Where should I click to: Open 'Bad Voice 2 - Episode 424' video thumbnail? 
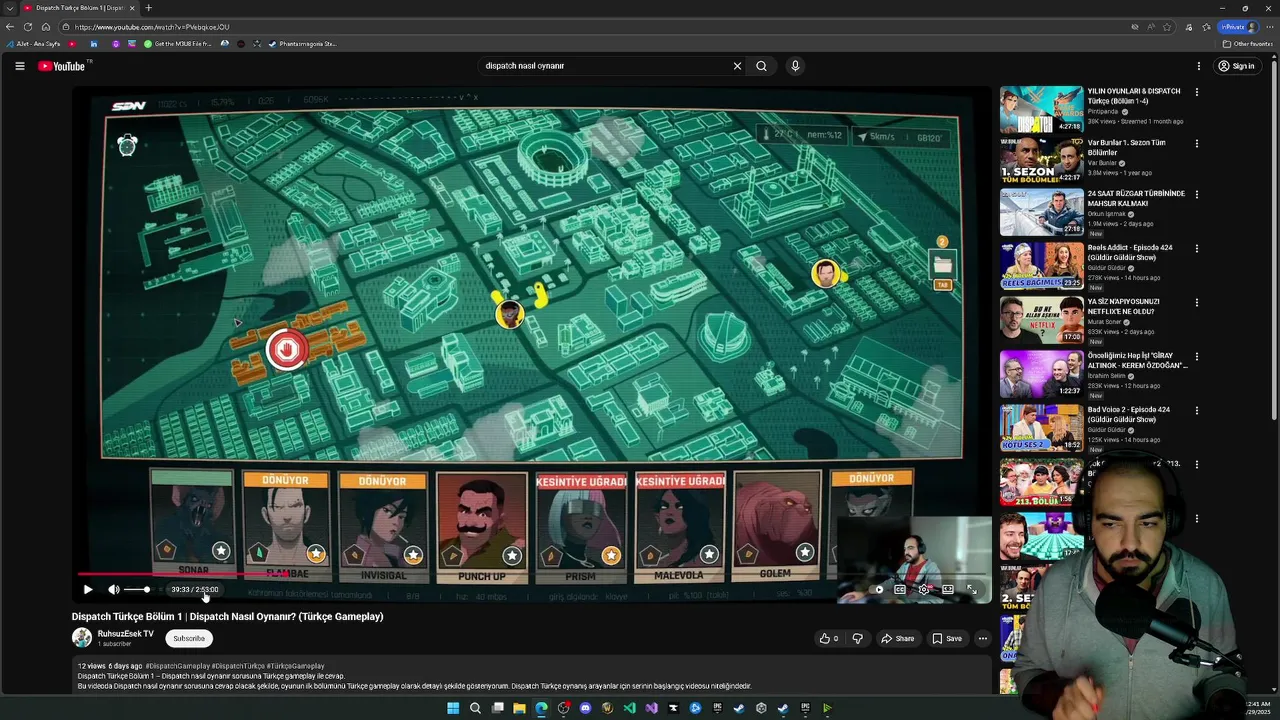pos(1041,427)
